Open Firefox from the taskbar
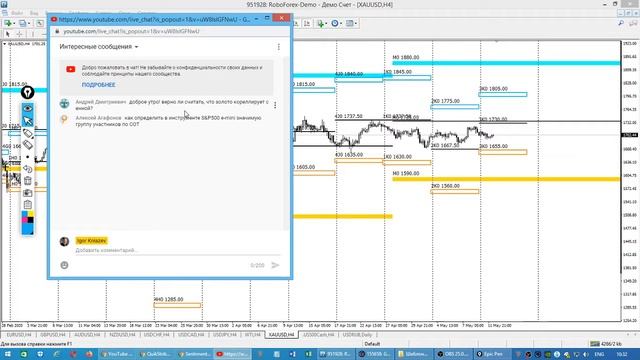The image size is (640, 360). (89, 354)
